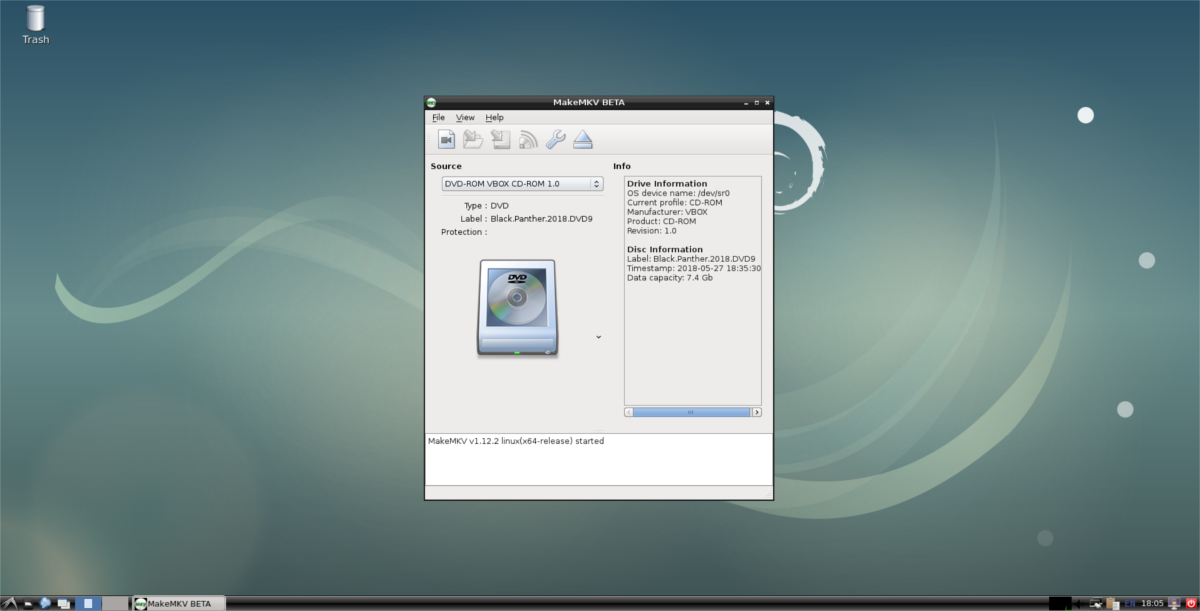The height and width of the screenshot is (611, 1200).
Task: Click the MakeMKV BETA taskbar button
Action: 180,604
